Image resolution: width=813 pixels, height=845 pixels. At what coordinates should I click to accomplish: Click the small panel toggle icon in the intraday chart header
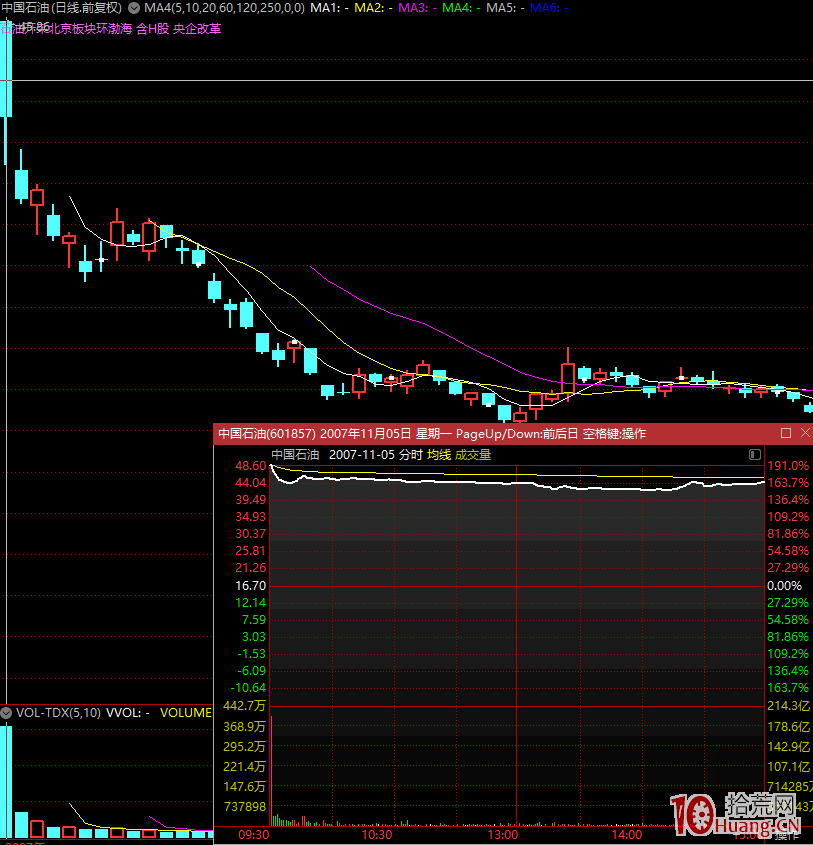754,454
